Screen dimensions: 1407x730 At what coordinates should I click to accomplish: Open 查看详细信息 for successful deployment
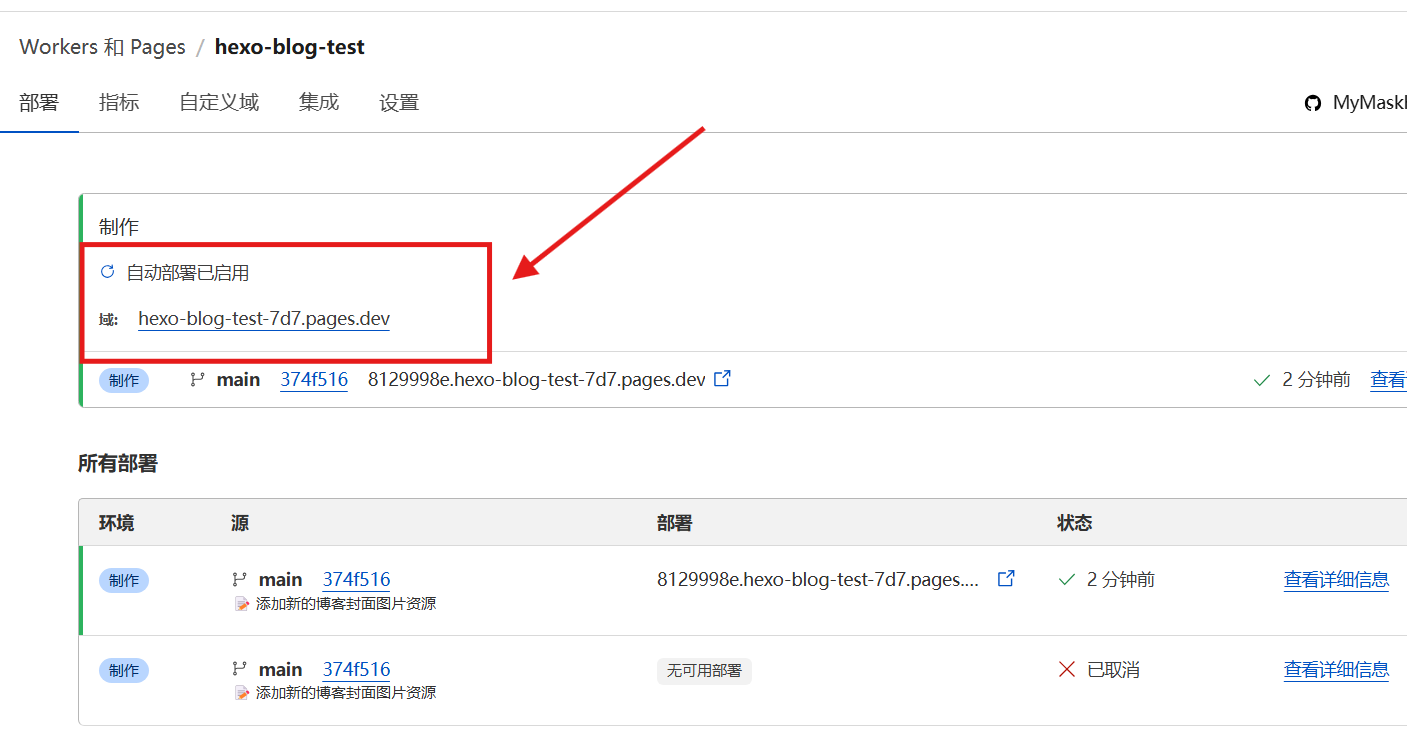(x=1336, y=579)
